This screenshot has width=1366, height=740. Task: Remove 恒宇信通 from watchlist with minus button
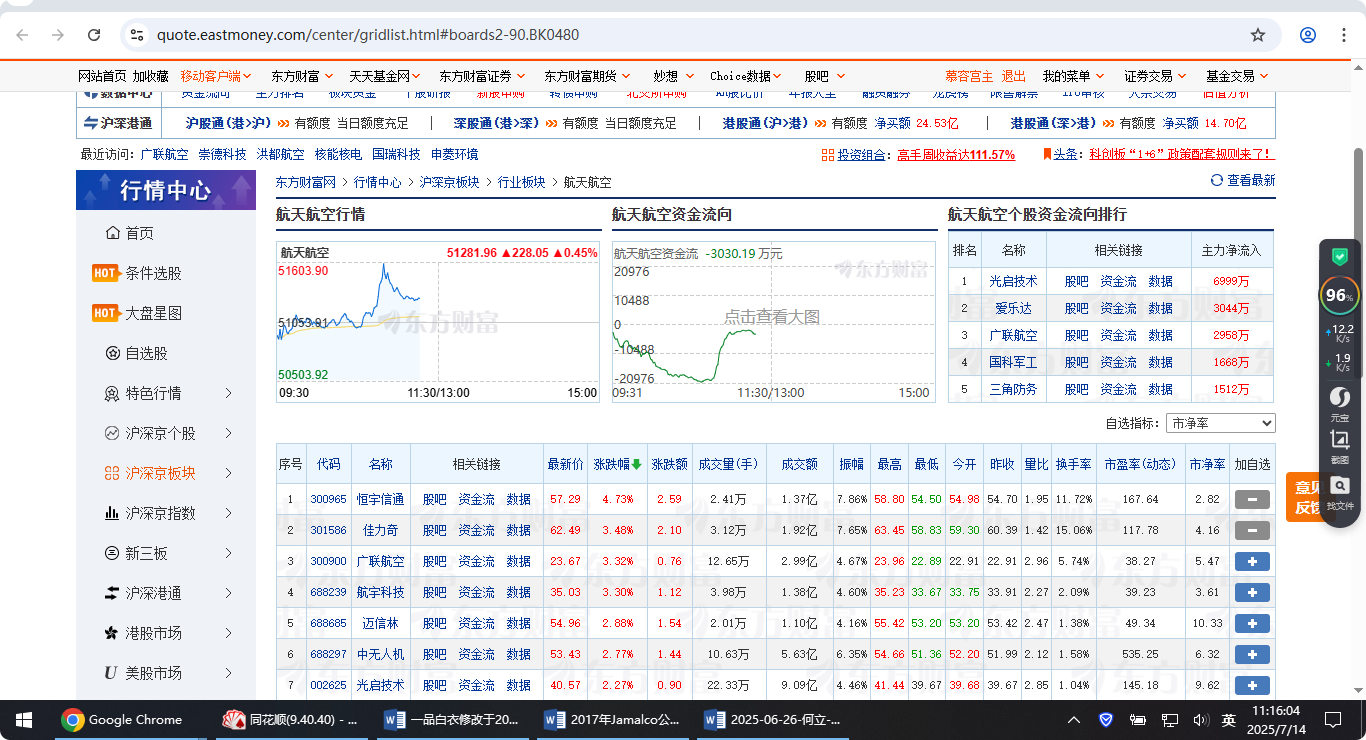coord(1252,500)
